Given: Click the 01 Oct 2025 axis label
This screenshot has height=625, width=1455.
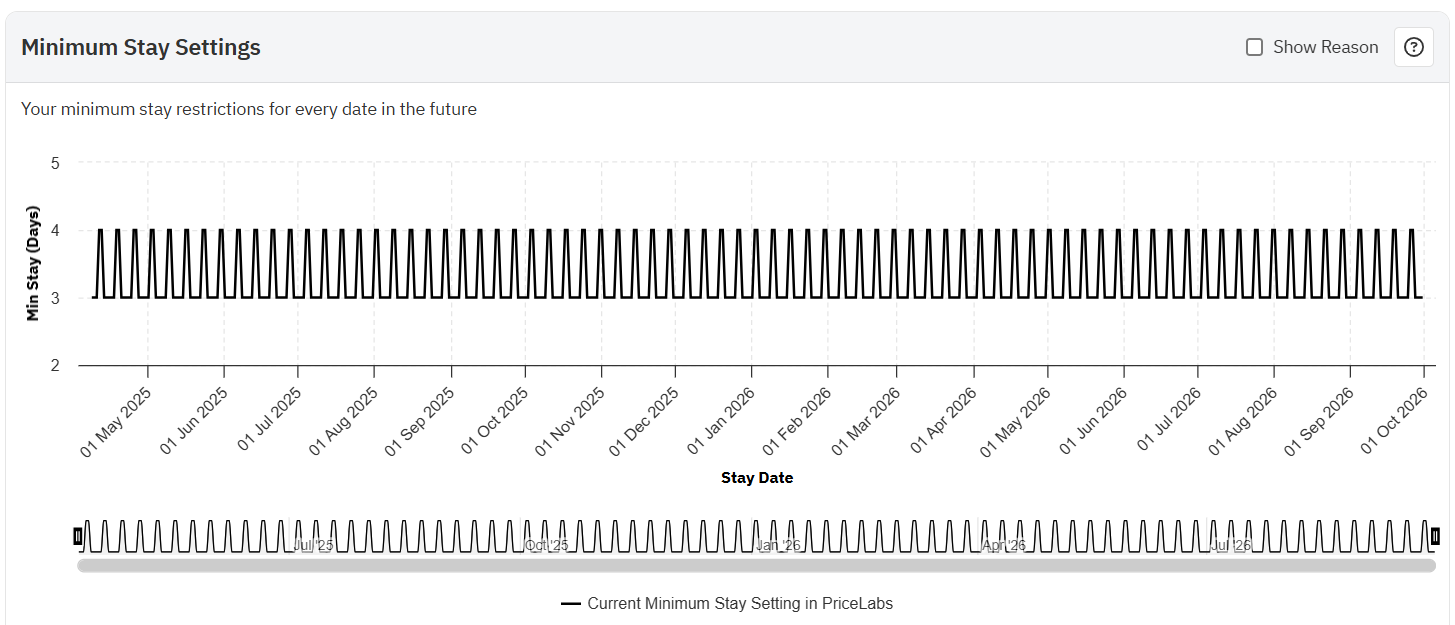Looking at the screenshot, I should click(x=494, y=421).
